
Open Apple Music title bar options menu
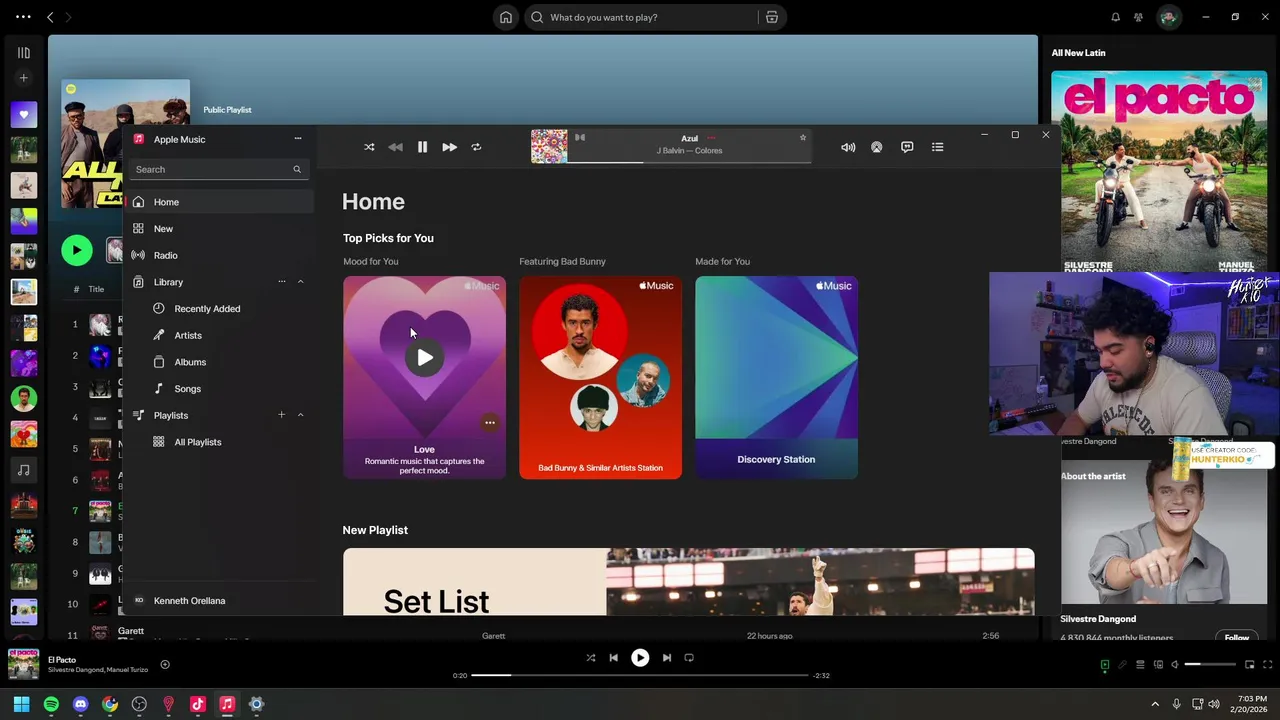pos(297,139)
